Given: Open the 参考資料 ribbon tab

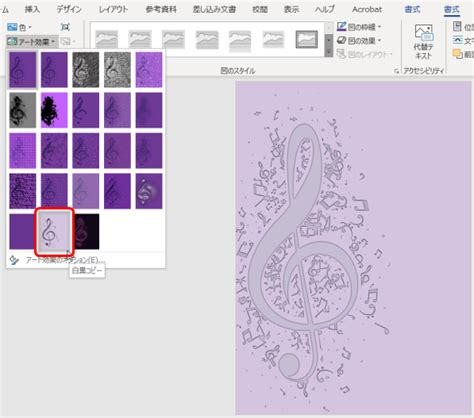Looking at the screenshot, I should coord(161,9).
